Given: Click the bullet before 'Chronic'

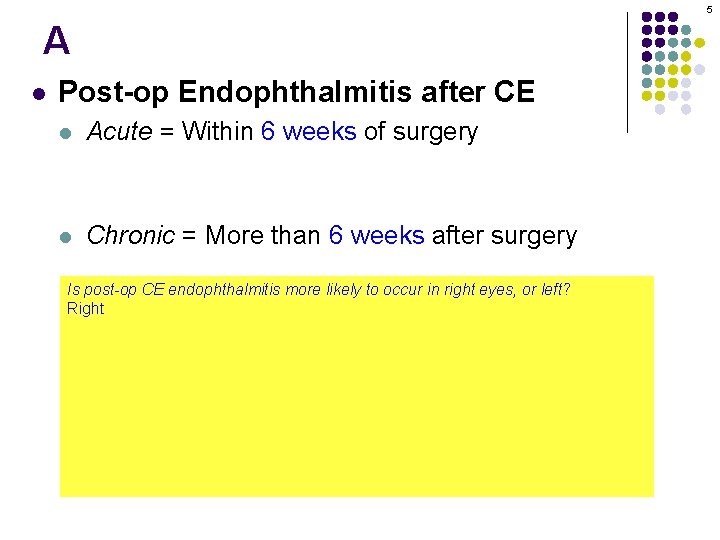Looking at the screenshot, I should [x=66, y=237].
